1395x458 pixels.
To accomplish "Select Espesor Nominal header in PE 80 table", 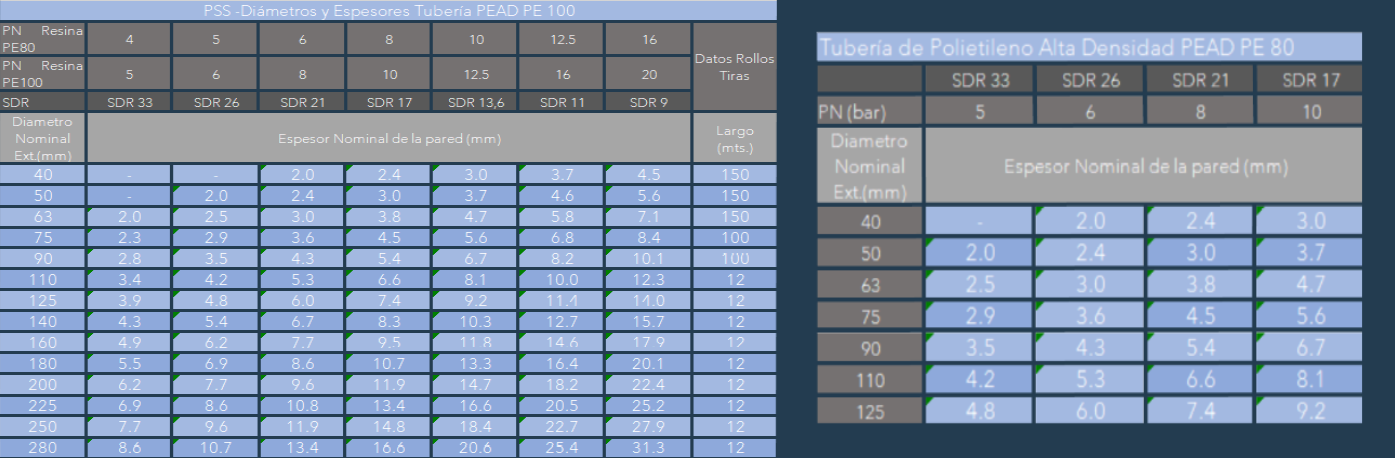I will coord(1143,166).
